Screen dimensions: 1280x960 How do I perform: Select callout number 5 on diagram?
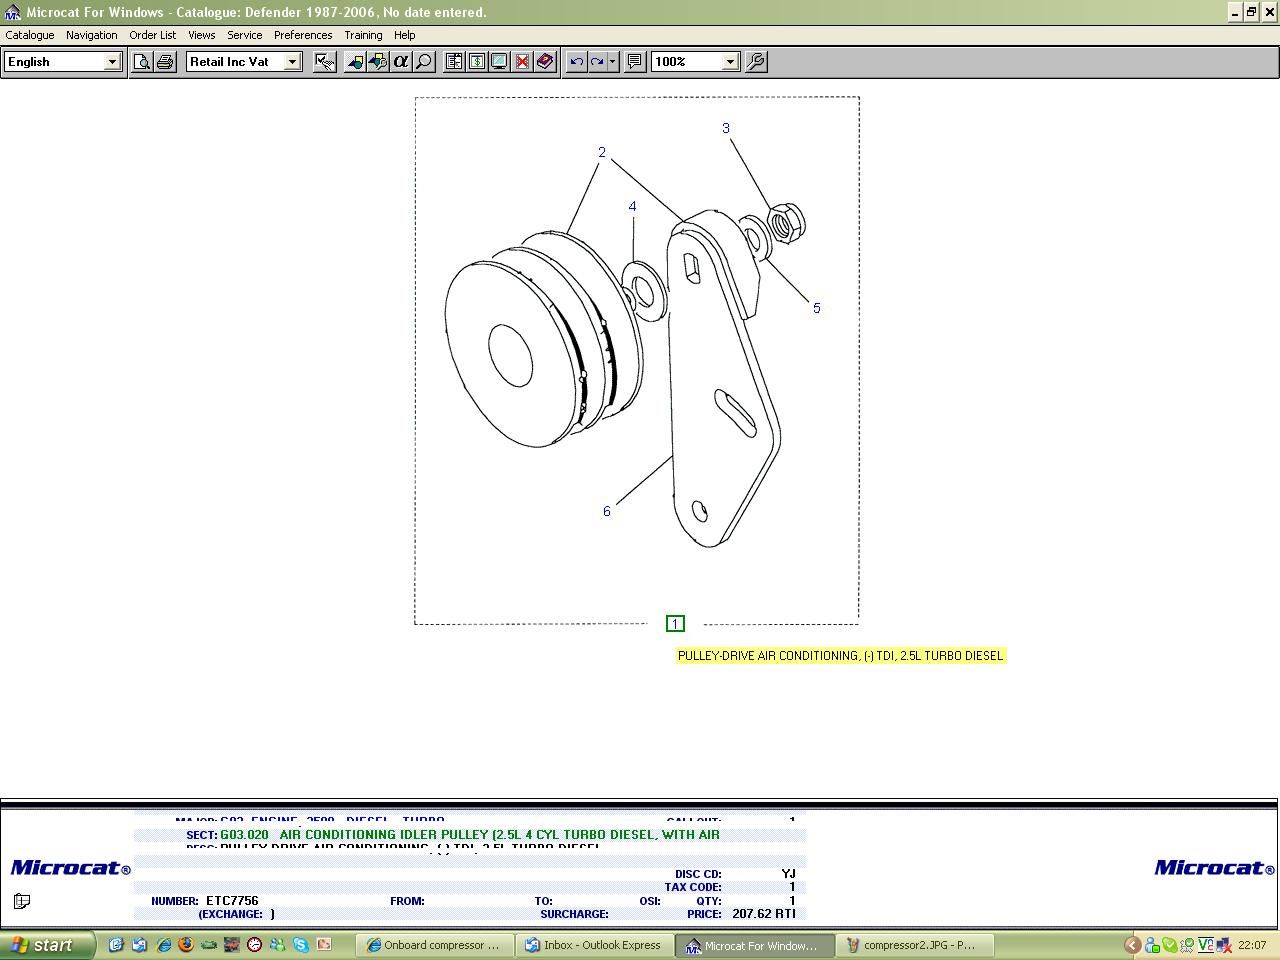pyautogui.click(x=816, y=308)
